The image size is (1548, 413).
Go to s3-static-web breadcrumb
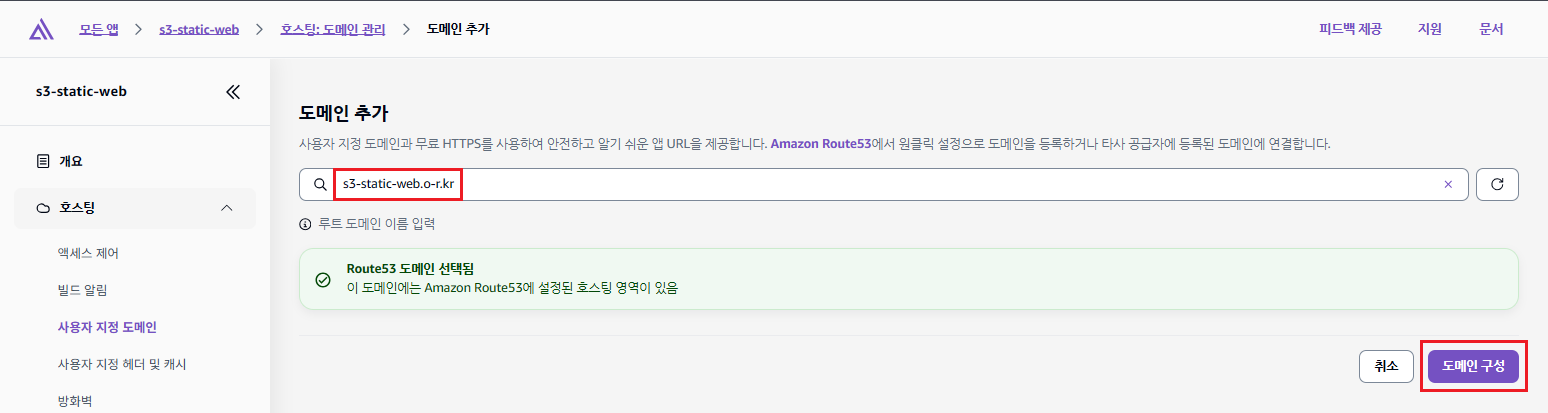tap(199, 29)
